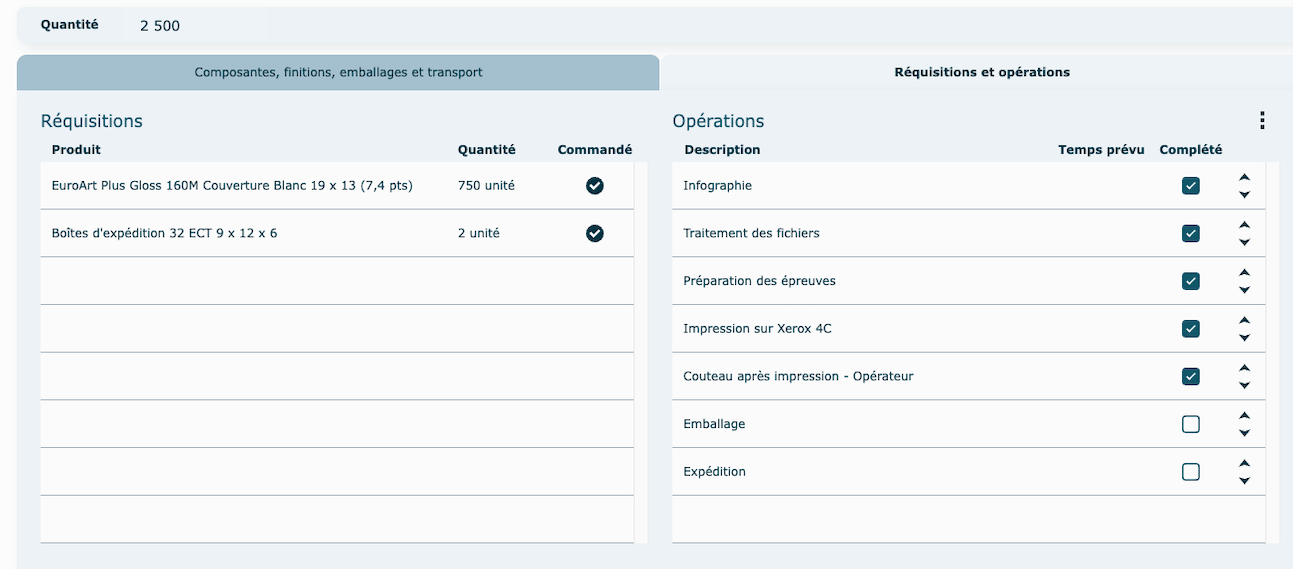The height and width of the screenshot is (569, 1293).
Task: Uncheck Impression sur Xerox 4C completed box
Action: pos(1190,329)
